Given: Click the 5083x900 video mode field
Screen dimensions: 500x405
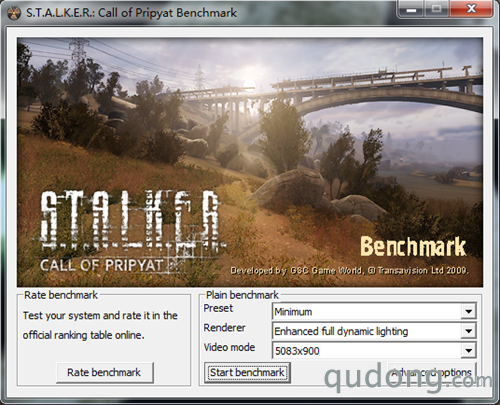Looking at the screenshot, I should pyautogui.click(x=374, y=351).
